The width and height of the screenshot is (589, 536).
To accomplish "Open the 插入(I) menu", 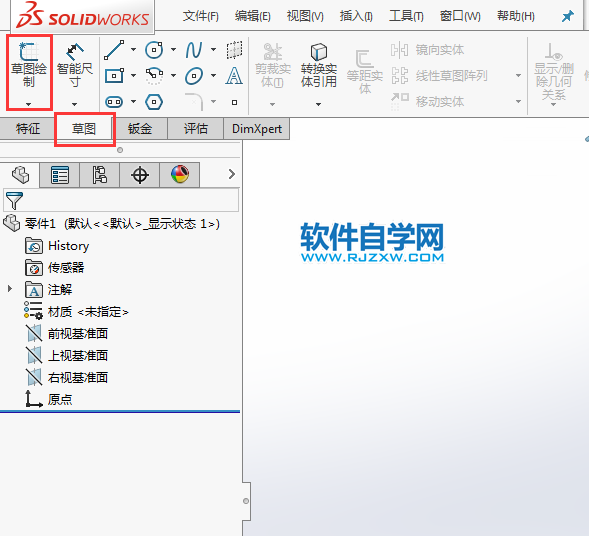I will tap(356, 16).
